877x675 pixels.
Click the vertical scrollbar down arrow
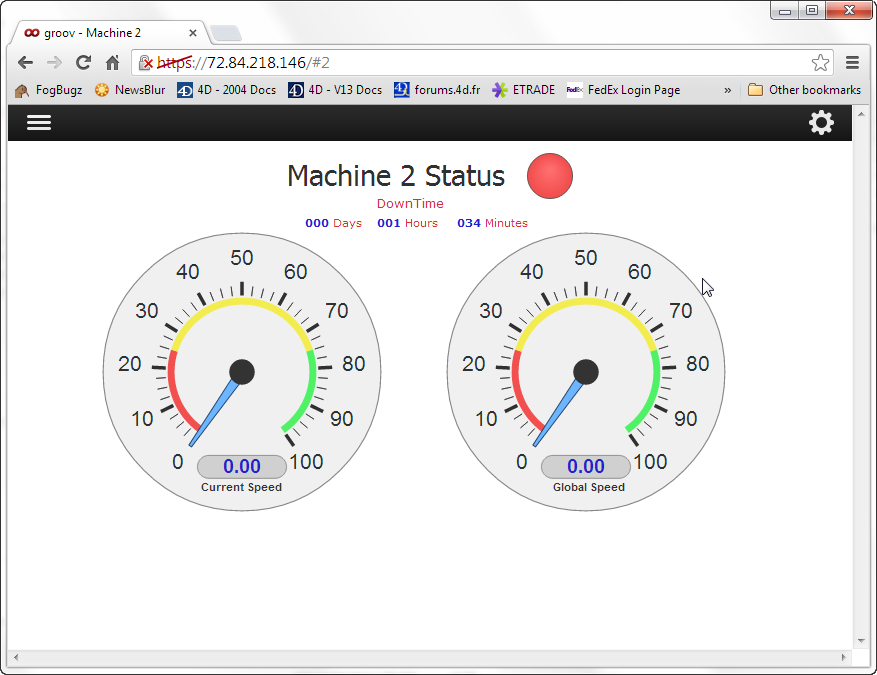(861, 641)
